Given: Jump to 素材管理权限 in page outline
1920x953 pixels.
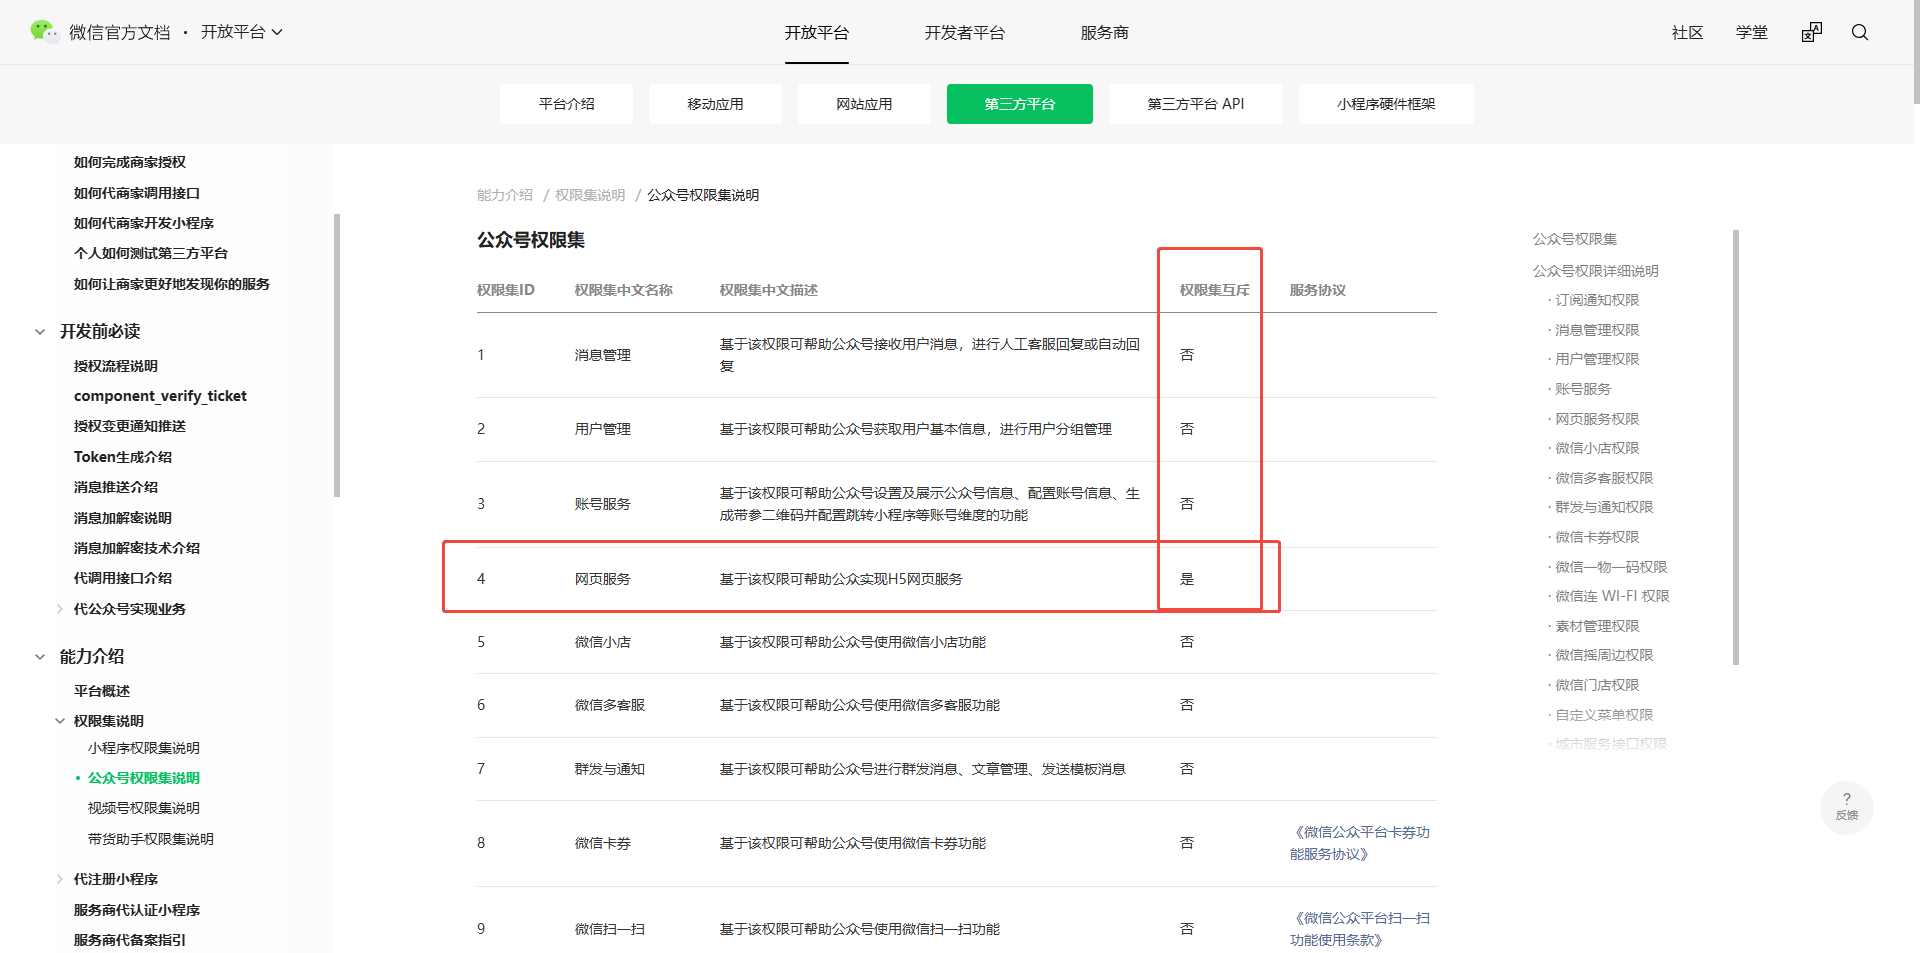Looking at the screenshot, I should [x=1597, y=626].
